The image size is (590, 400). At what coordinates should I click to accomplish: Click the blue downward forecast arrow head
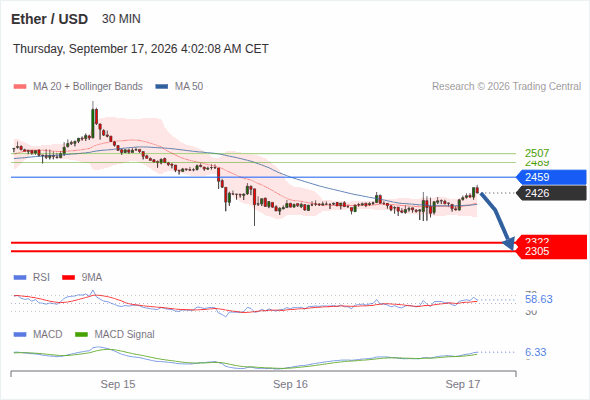509,244
